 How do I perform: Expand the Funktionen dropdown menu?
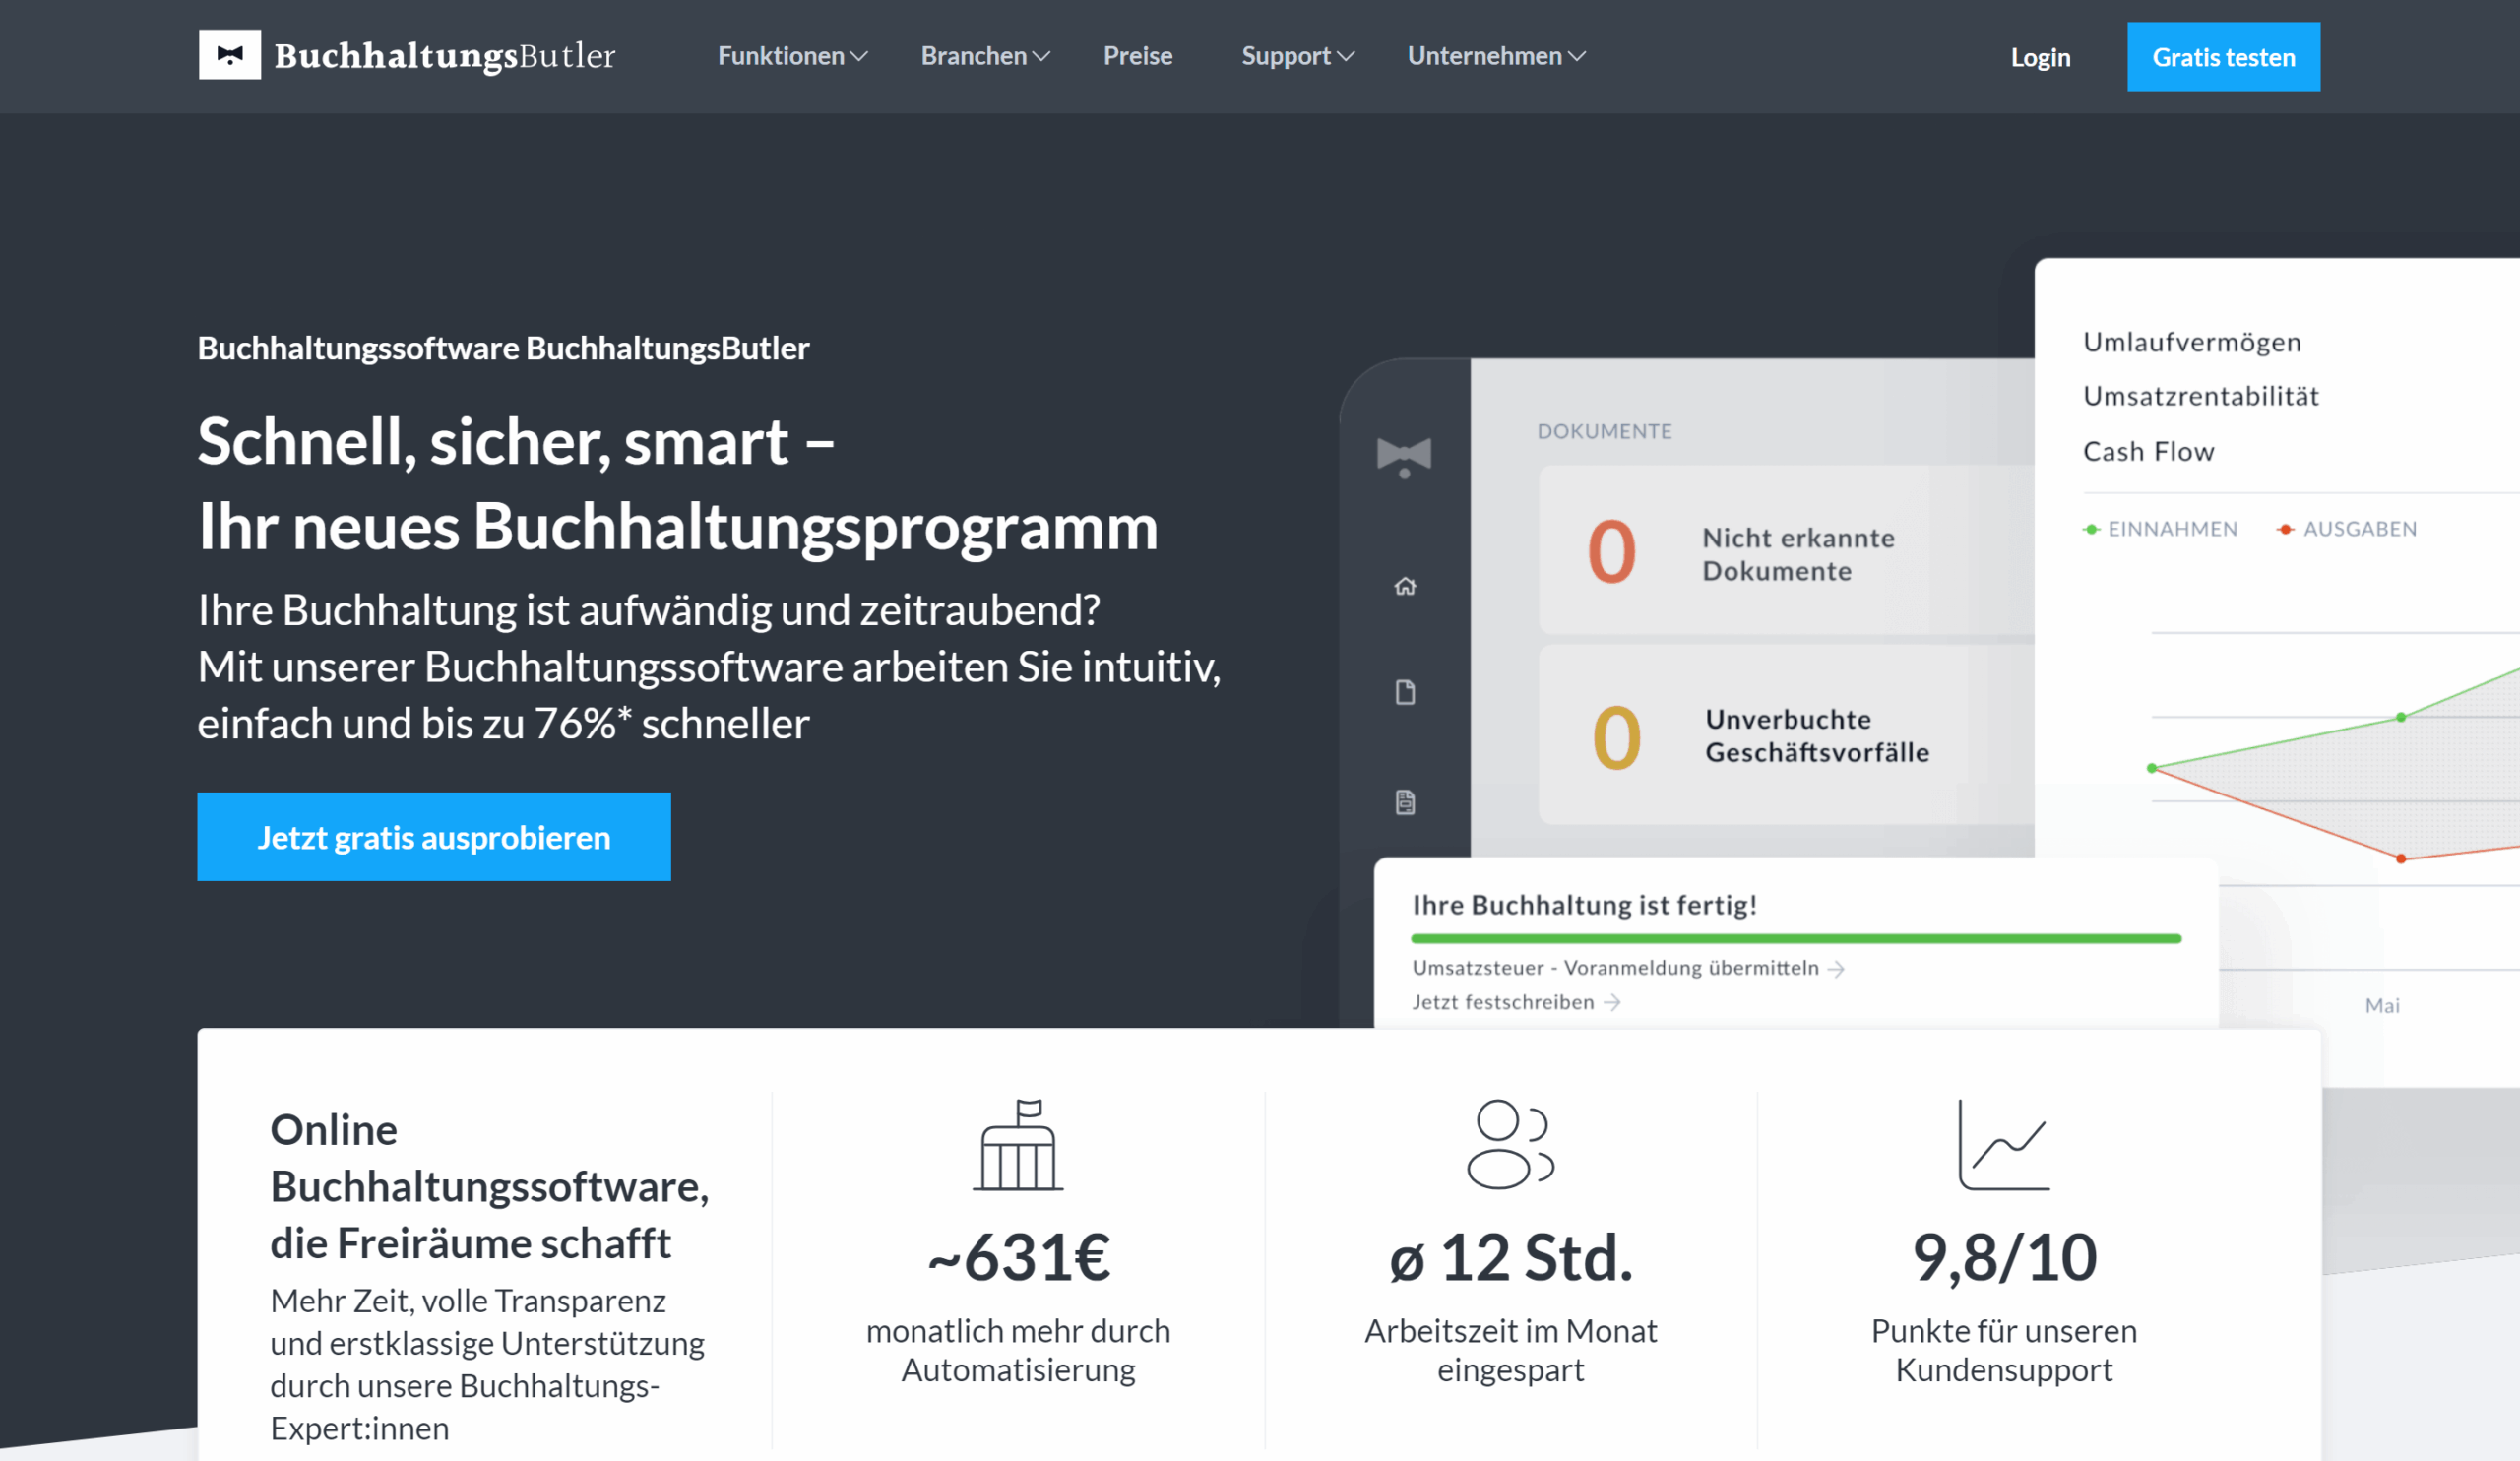point(792,56)
